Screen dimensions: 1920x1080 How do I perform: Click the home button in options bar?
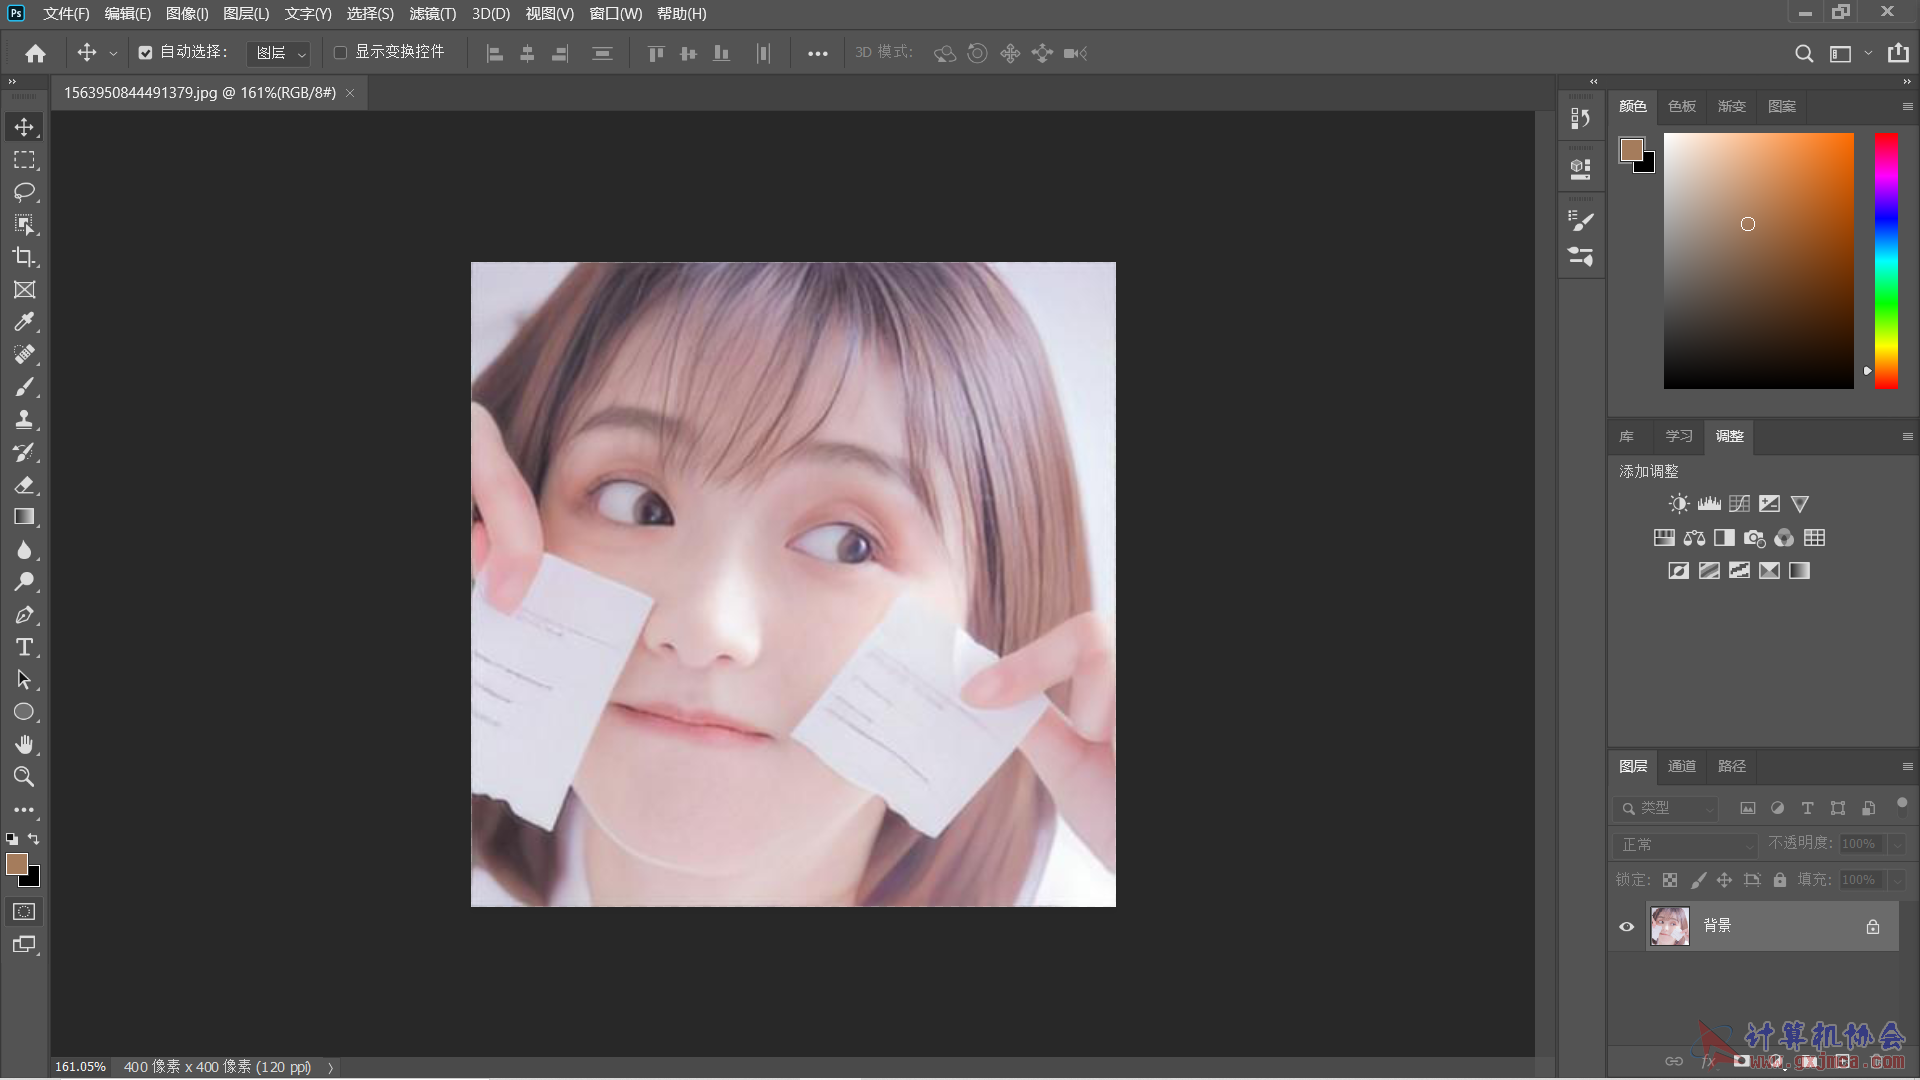(x=36, y=53)
